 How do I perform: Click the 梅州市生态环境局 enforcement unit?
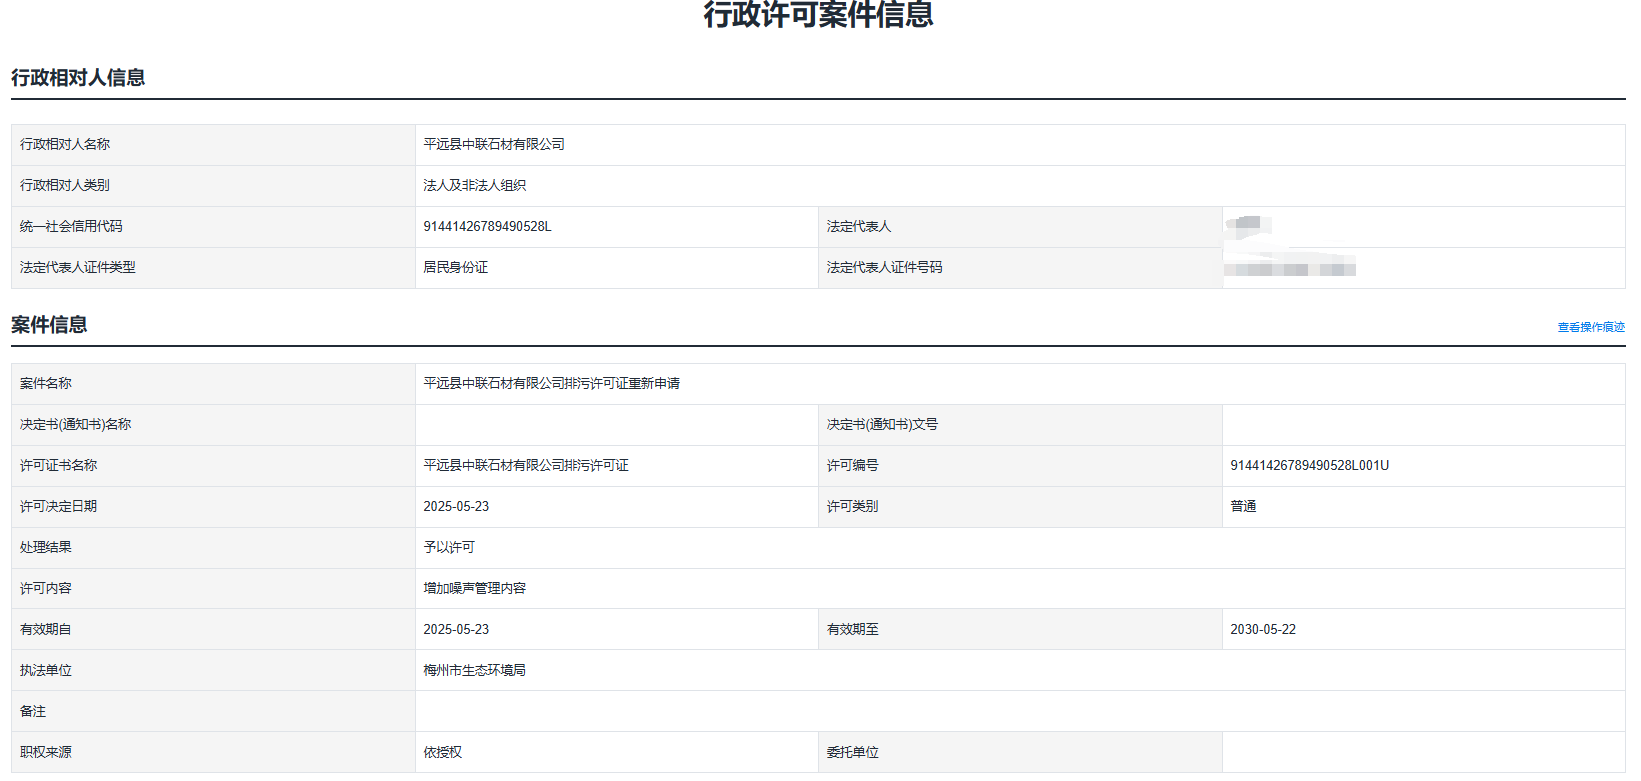474,671
